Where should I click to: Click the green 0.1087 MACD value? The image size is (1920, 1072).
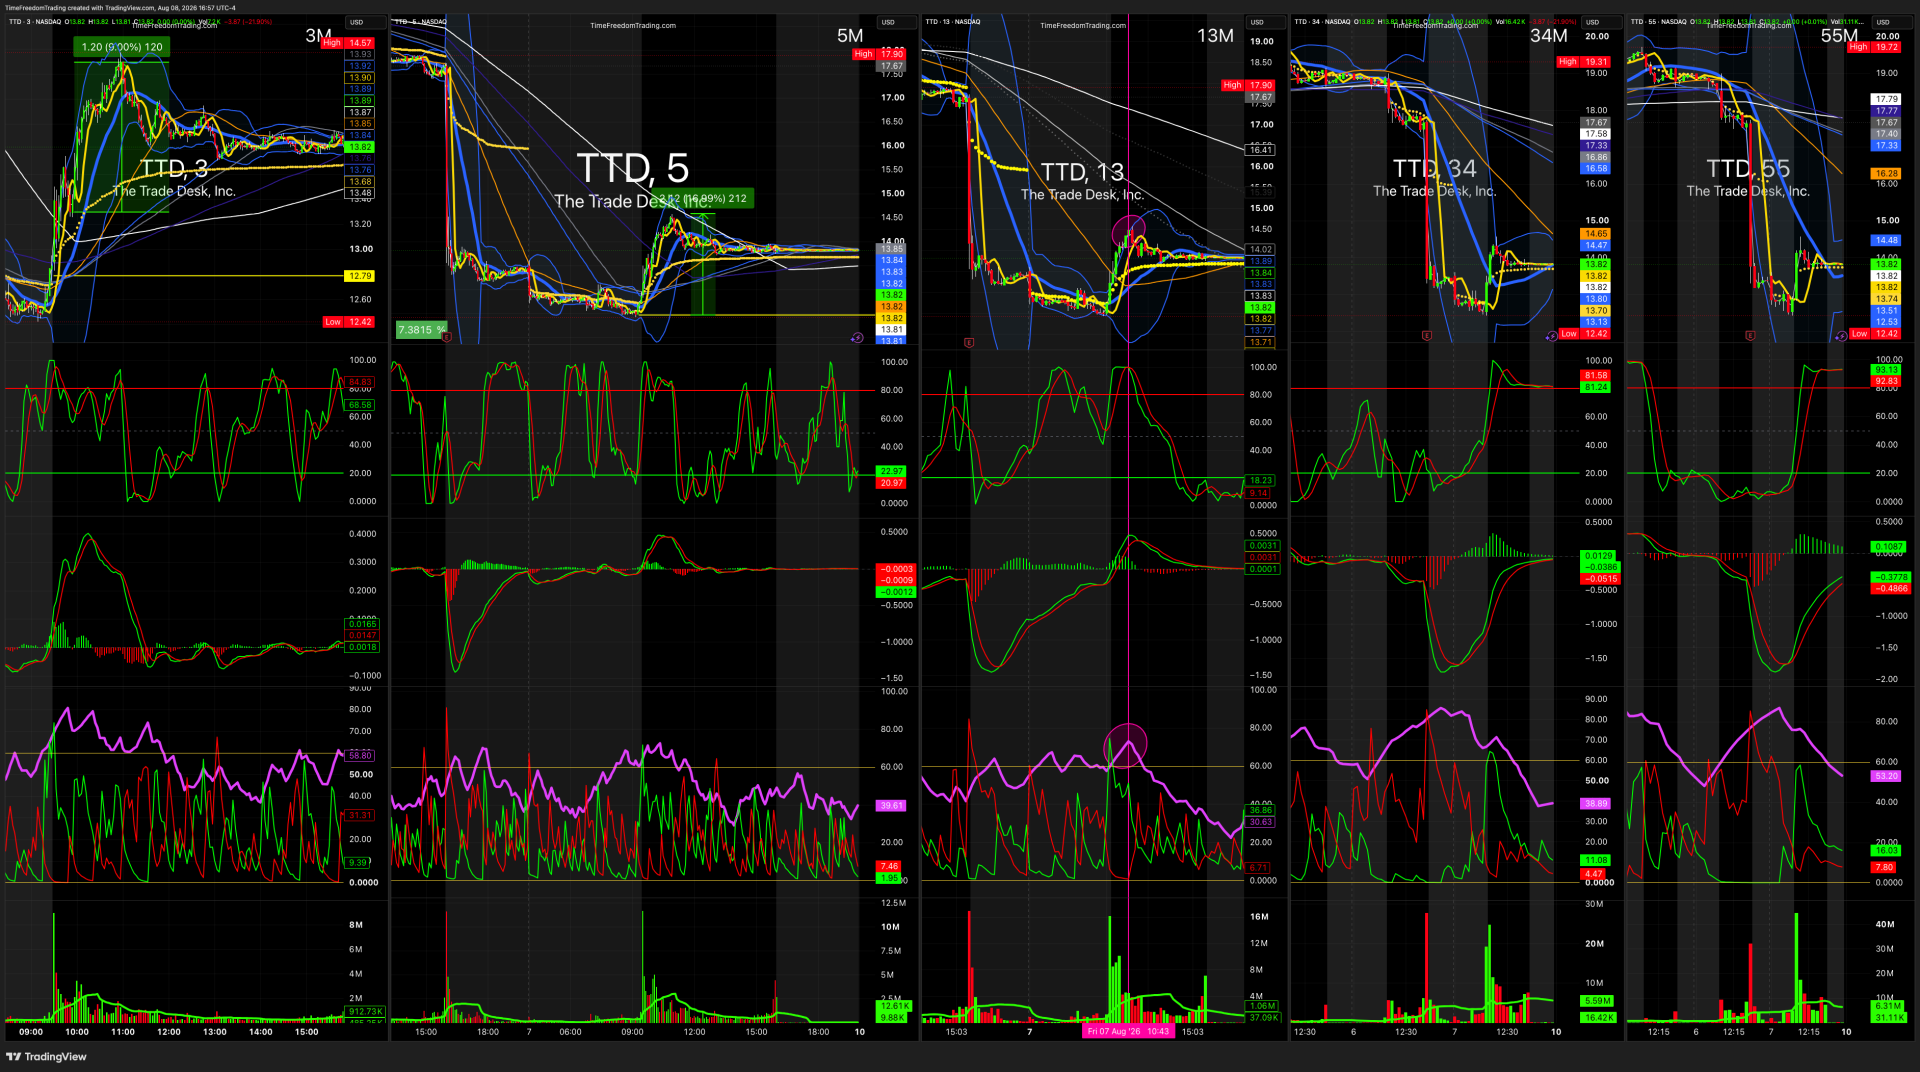pyautogui.click(x=1889, y=547)
